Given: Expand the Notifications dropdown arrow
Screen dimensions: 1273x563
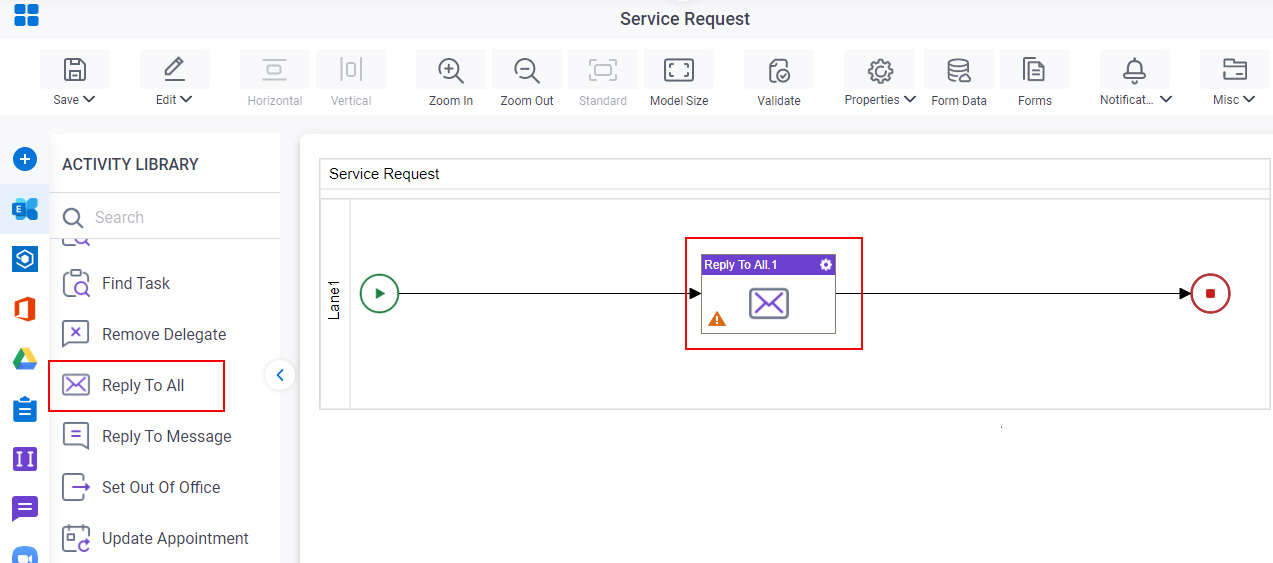Looking at the screenshot, I should (1166, 99).
